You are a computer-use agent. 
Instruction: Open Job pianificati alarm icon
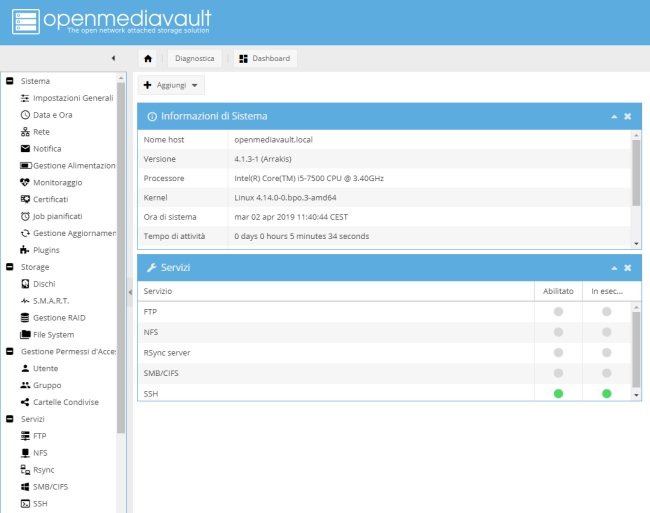[x=25, y=216]
